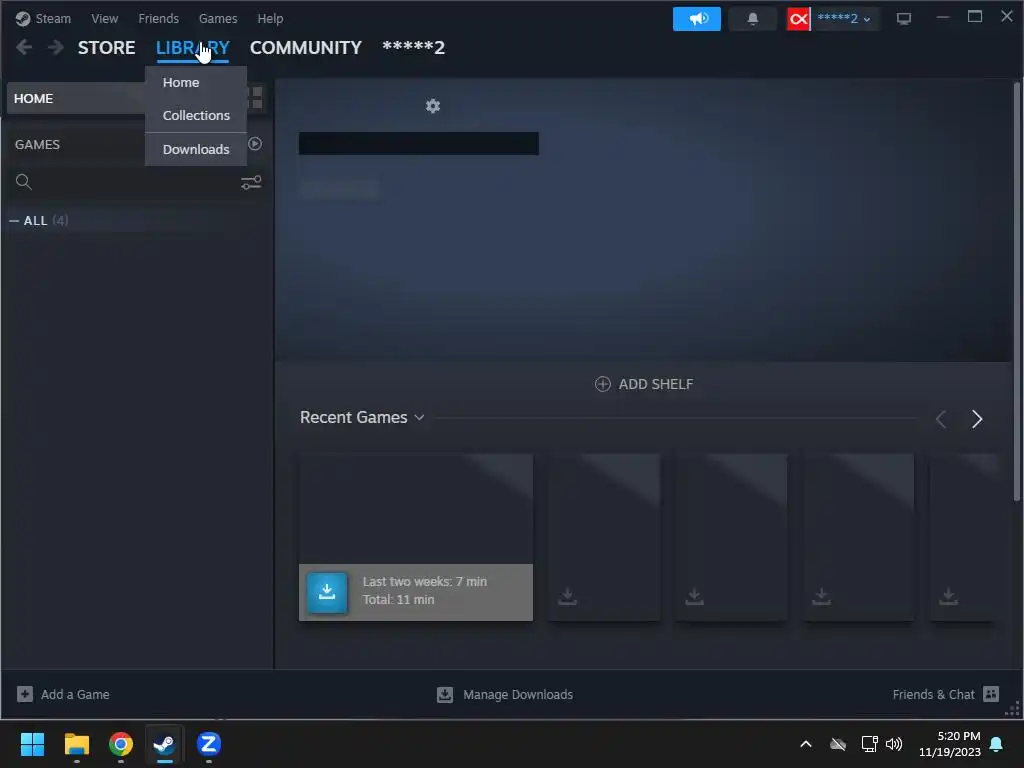
Task: Go back with the left arrow
Action: coord(24,47)
